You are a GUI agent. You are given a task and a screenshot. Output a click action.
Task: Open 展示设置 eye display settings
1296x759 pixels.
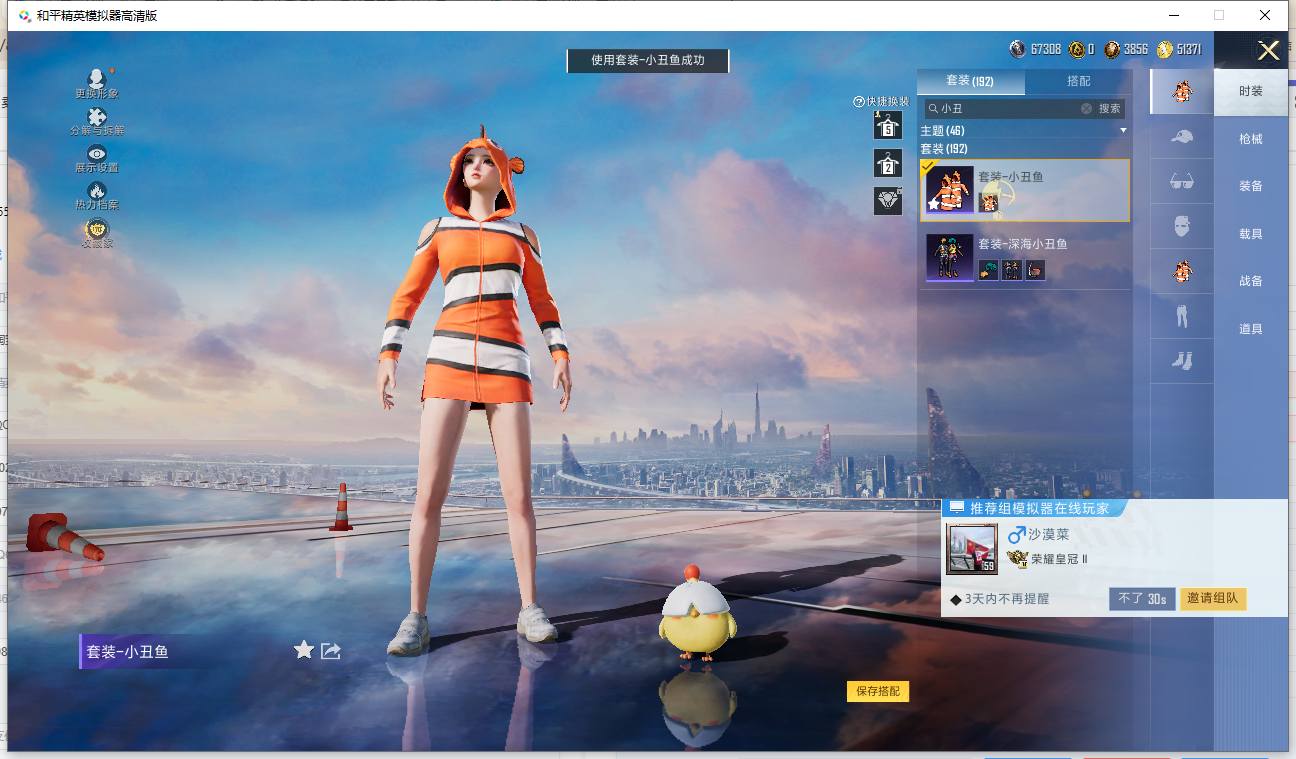pos(97,153)
